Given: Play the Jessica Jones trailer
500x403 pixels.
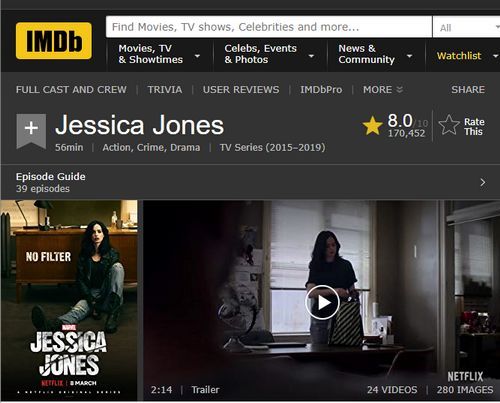Looking at the screenshot, I should (x=322, y=302).
